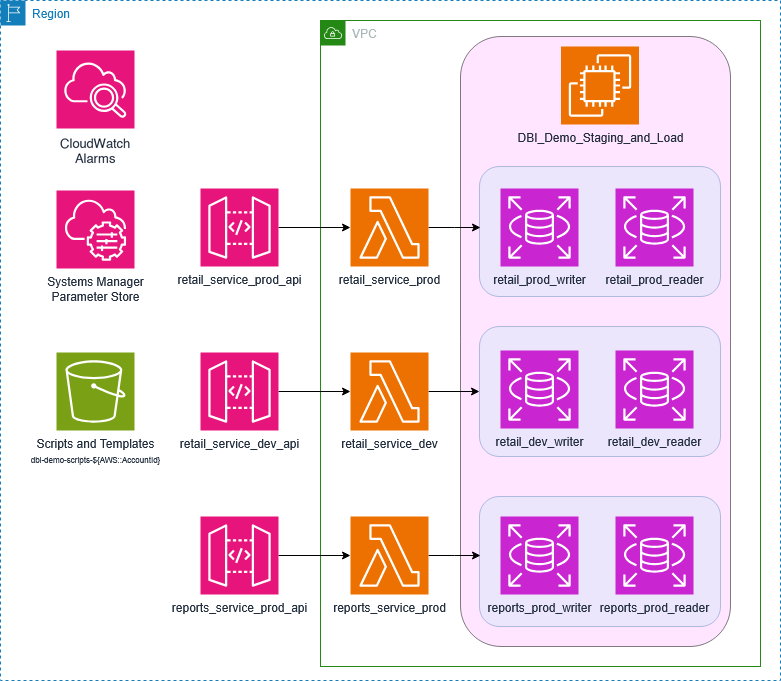The image size is (781, 681).
Task: Click the retail_service_prod label text
Action: tap(390, 280)
